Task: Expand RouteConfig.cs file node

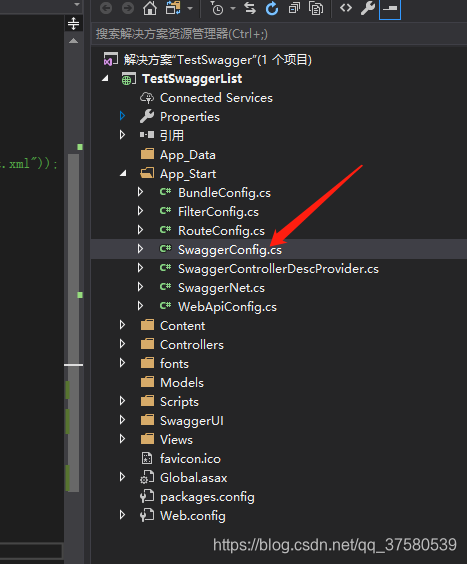Action: [x=141, y=230]
